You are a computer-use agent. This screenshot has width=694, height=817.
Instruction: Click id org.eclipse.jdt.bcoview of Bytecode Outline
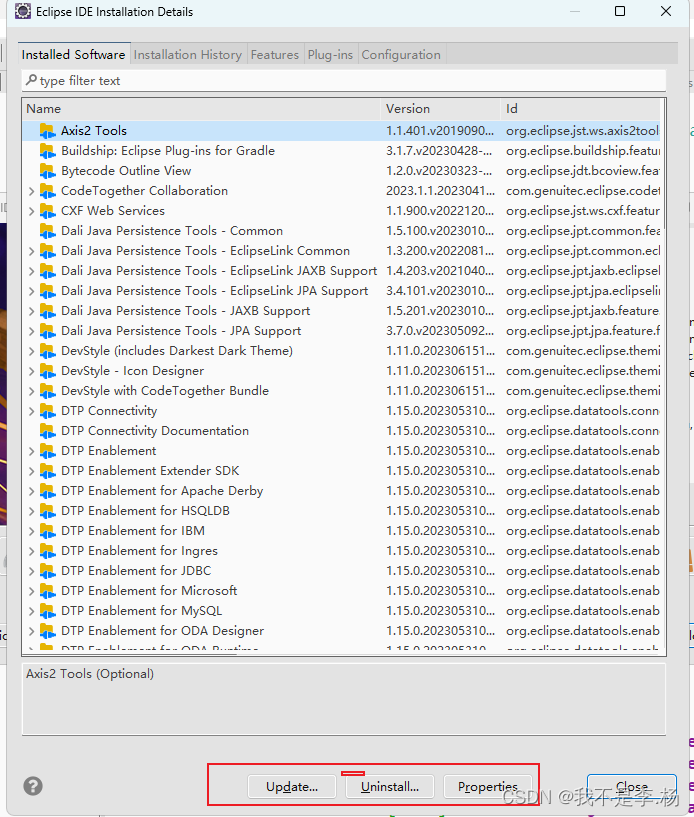click(x=583, y=171)
